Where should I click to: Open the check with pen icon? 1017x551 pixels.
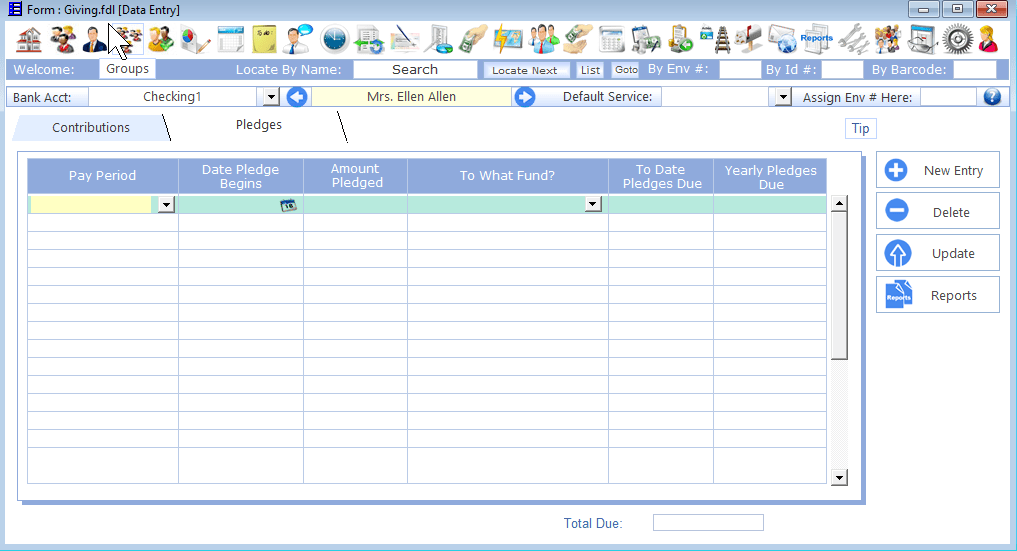click(x=404, y=40)
